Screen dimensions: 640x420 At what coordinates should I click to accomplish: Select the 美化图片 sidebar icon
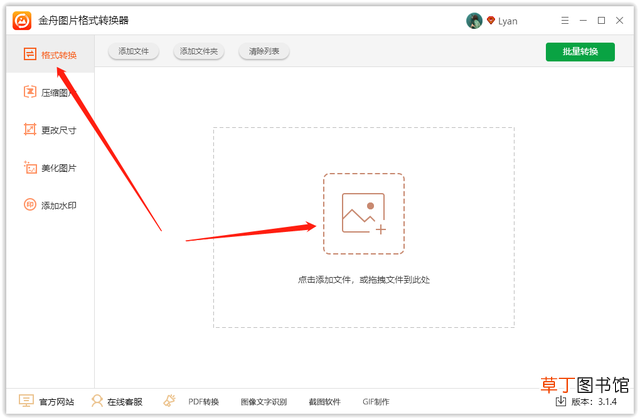click(x=30, y=167)
